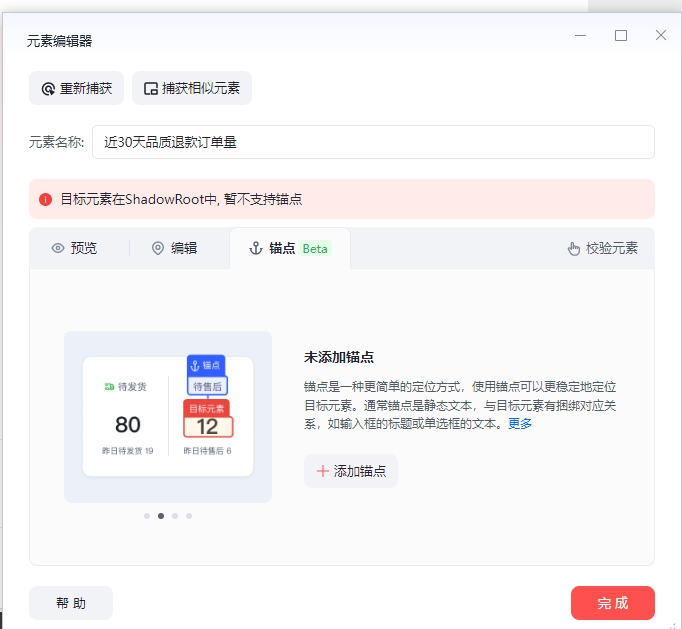Click the ShadowRoot warning message text
This screenshot has height=629, width=682.
[181, 199]
